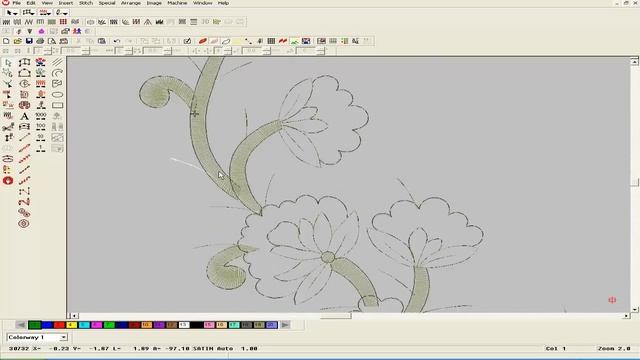Click the Open folder icon

(x=18, y=41)
